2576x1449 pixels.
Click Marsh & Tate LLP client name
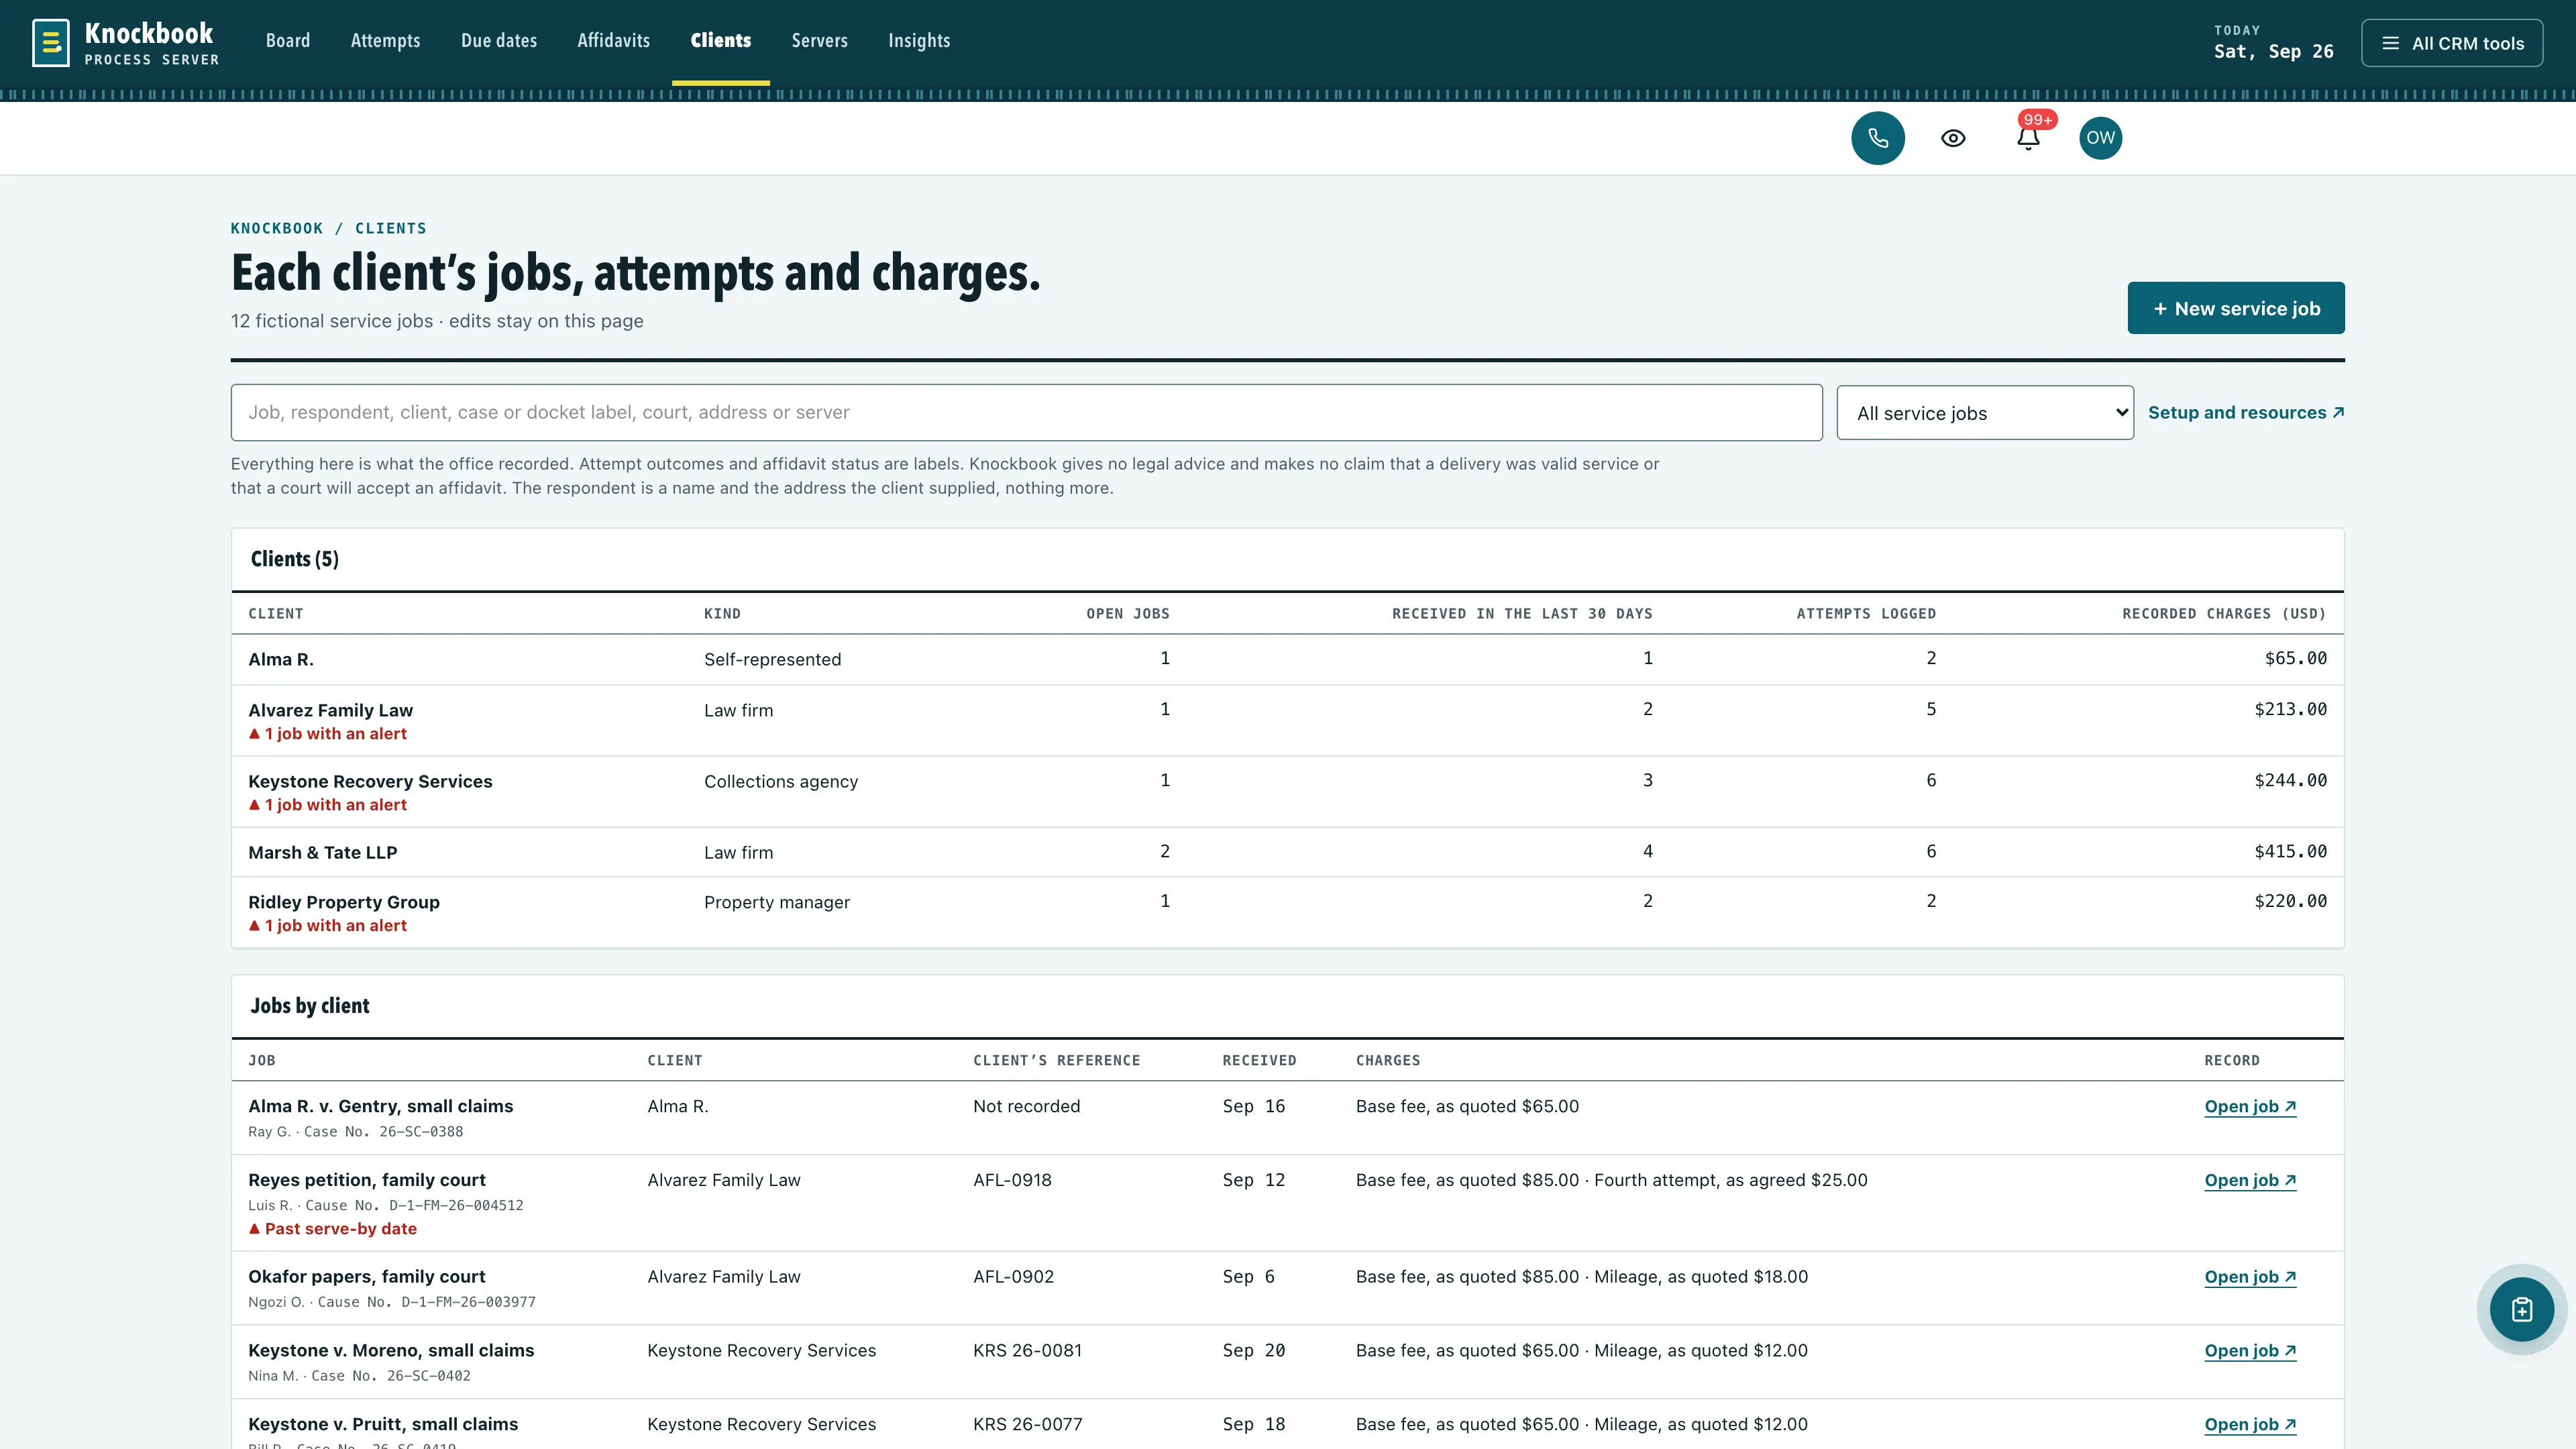[322, 852]
